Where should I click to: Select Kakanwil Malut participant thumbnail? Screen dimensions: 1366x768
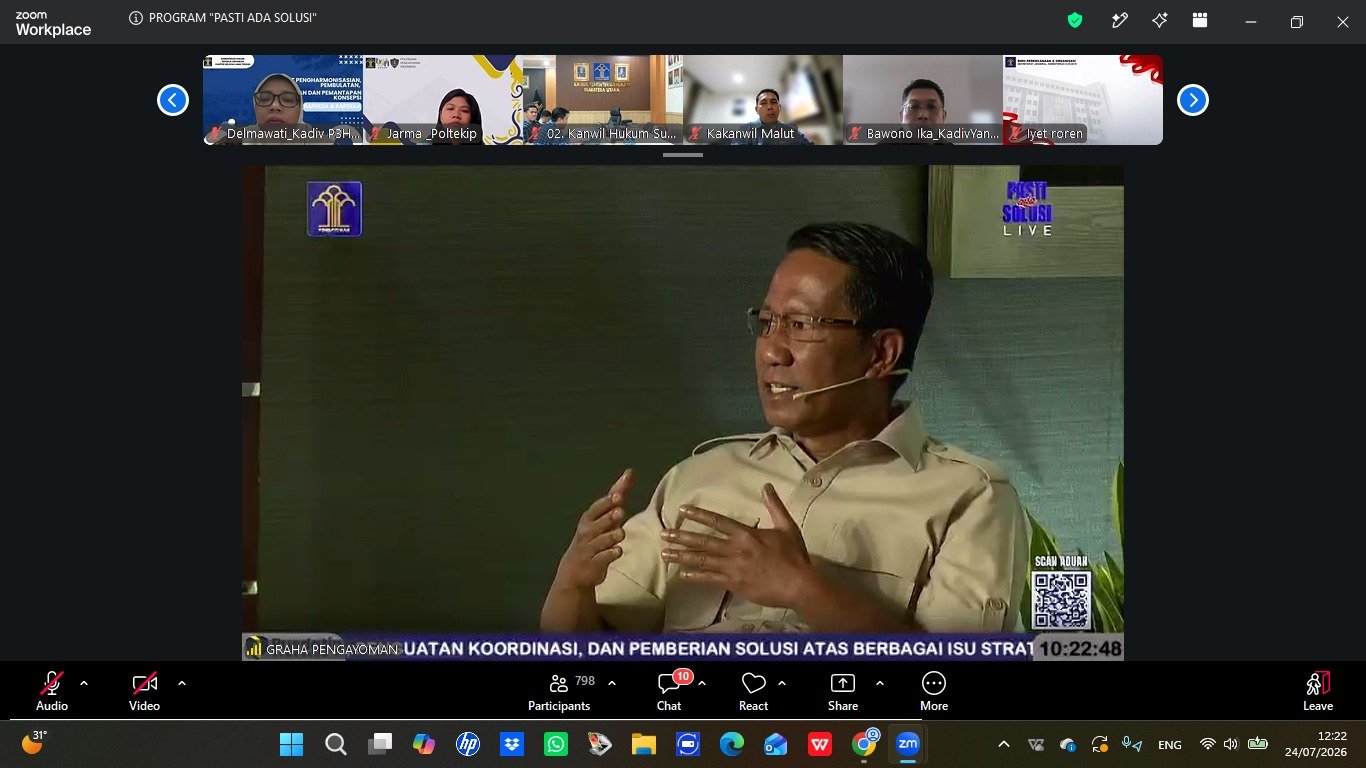(x=763, y=100)
